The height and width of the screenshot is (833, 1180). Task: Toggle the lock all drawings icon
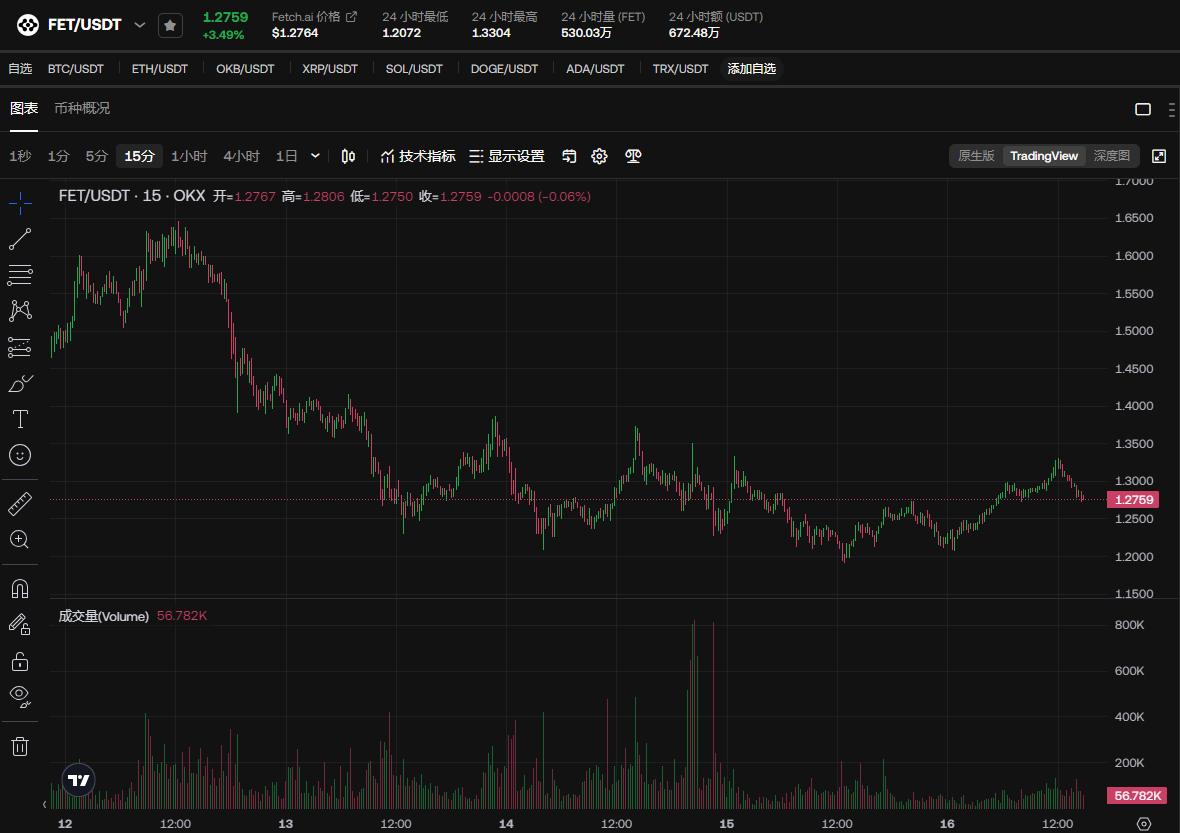click(20, 660)
